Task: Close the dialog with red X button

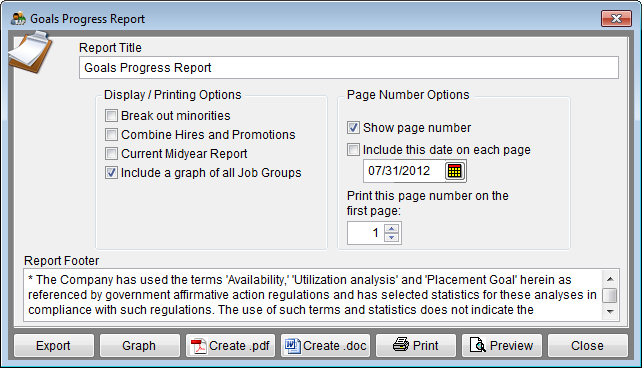Action: pos(616,19)
